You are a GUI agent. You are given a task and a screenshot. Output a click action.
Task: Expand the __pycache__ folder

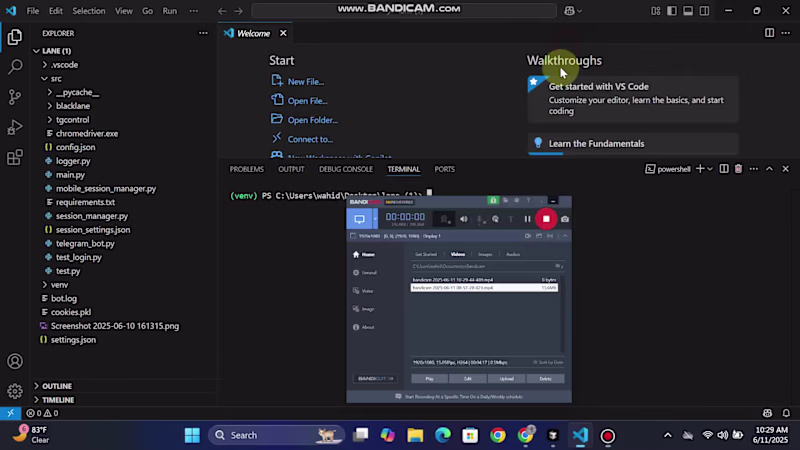(49, 92)
